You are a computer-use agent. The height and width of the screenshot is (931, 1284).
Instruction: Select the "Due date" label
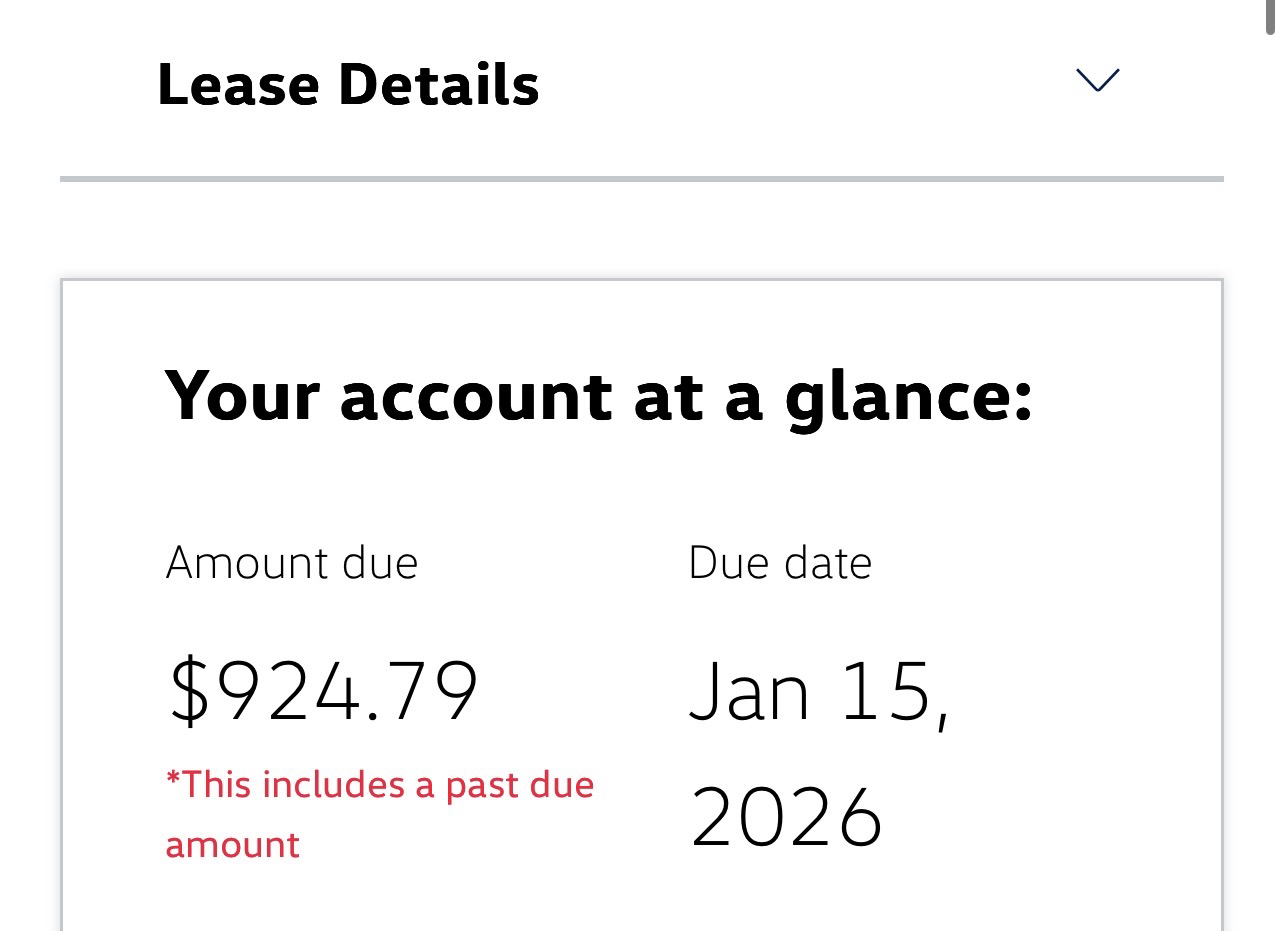click(x=780, y=563)
